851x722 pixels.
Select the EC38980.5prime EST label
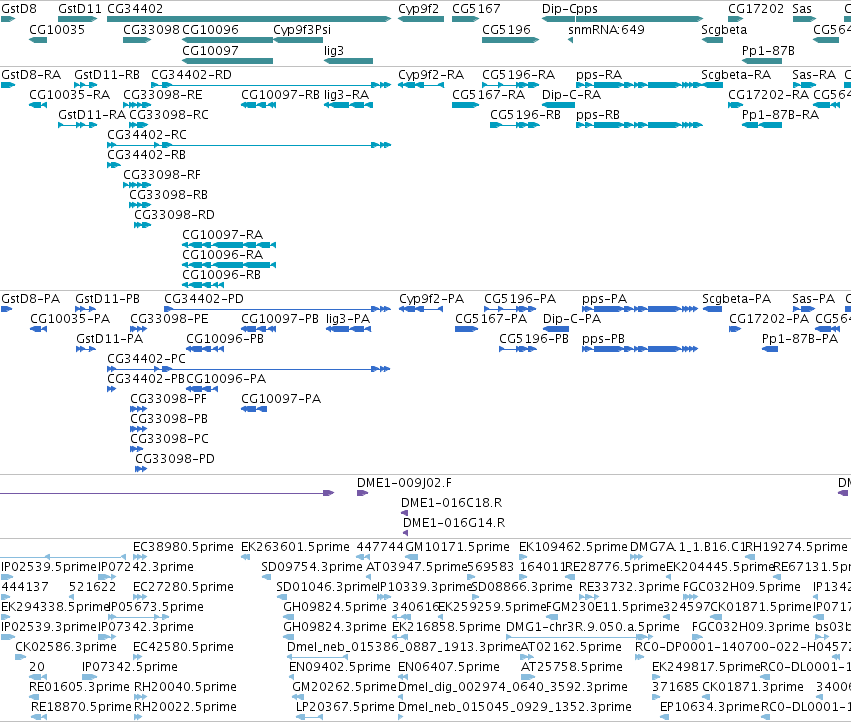(x=183, y=547)
